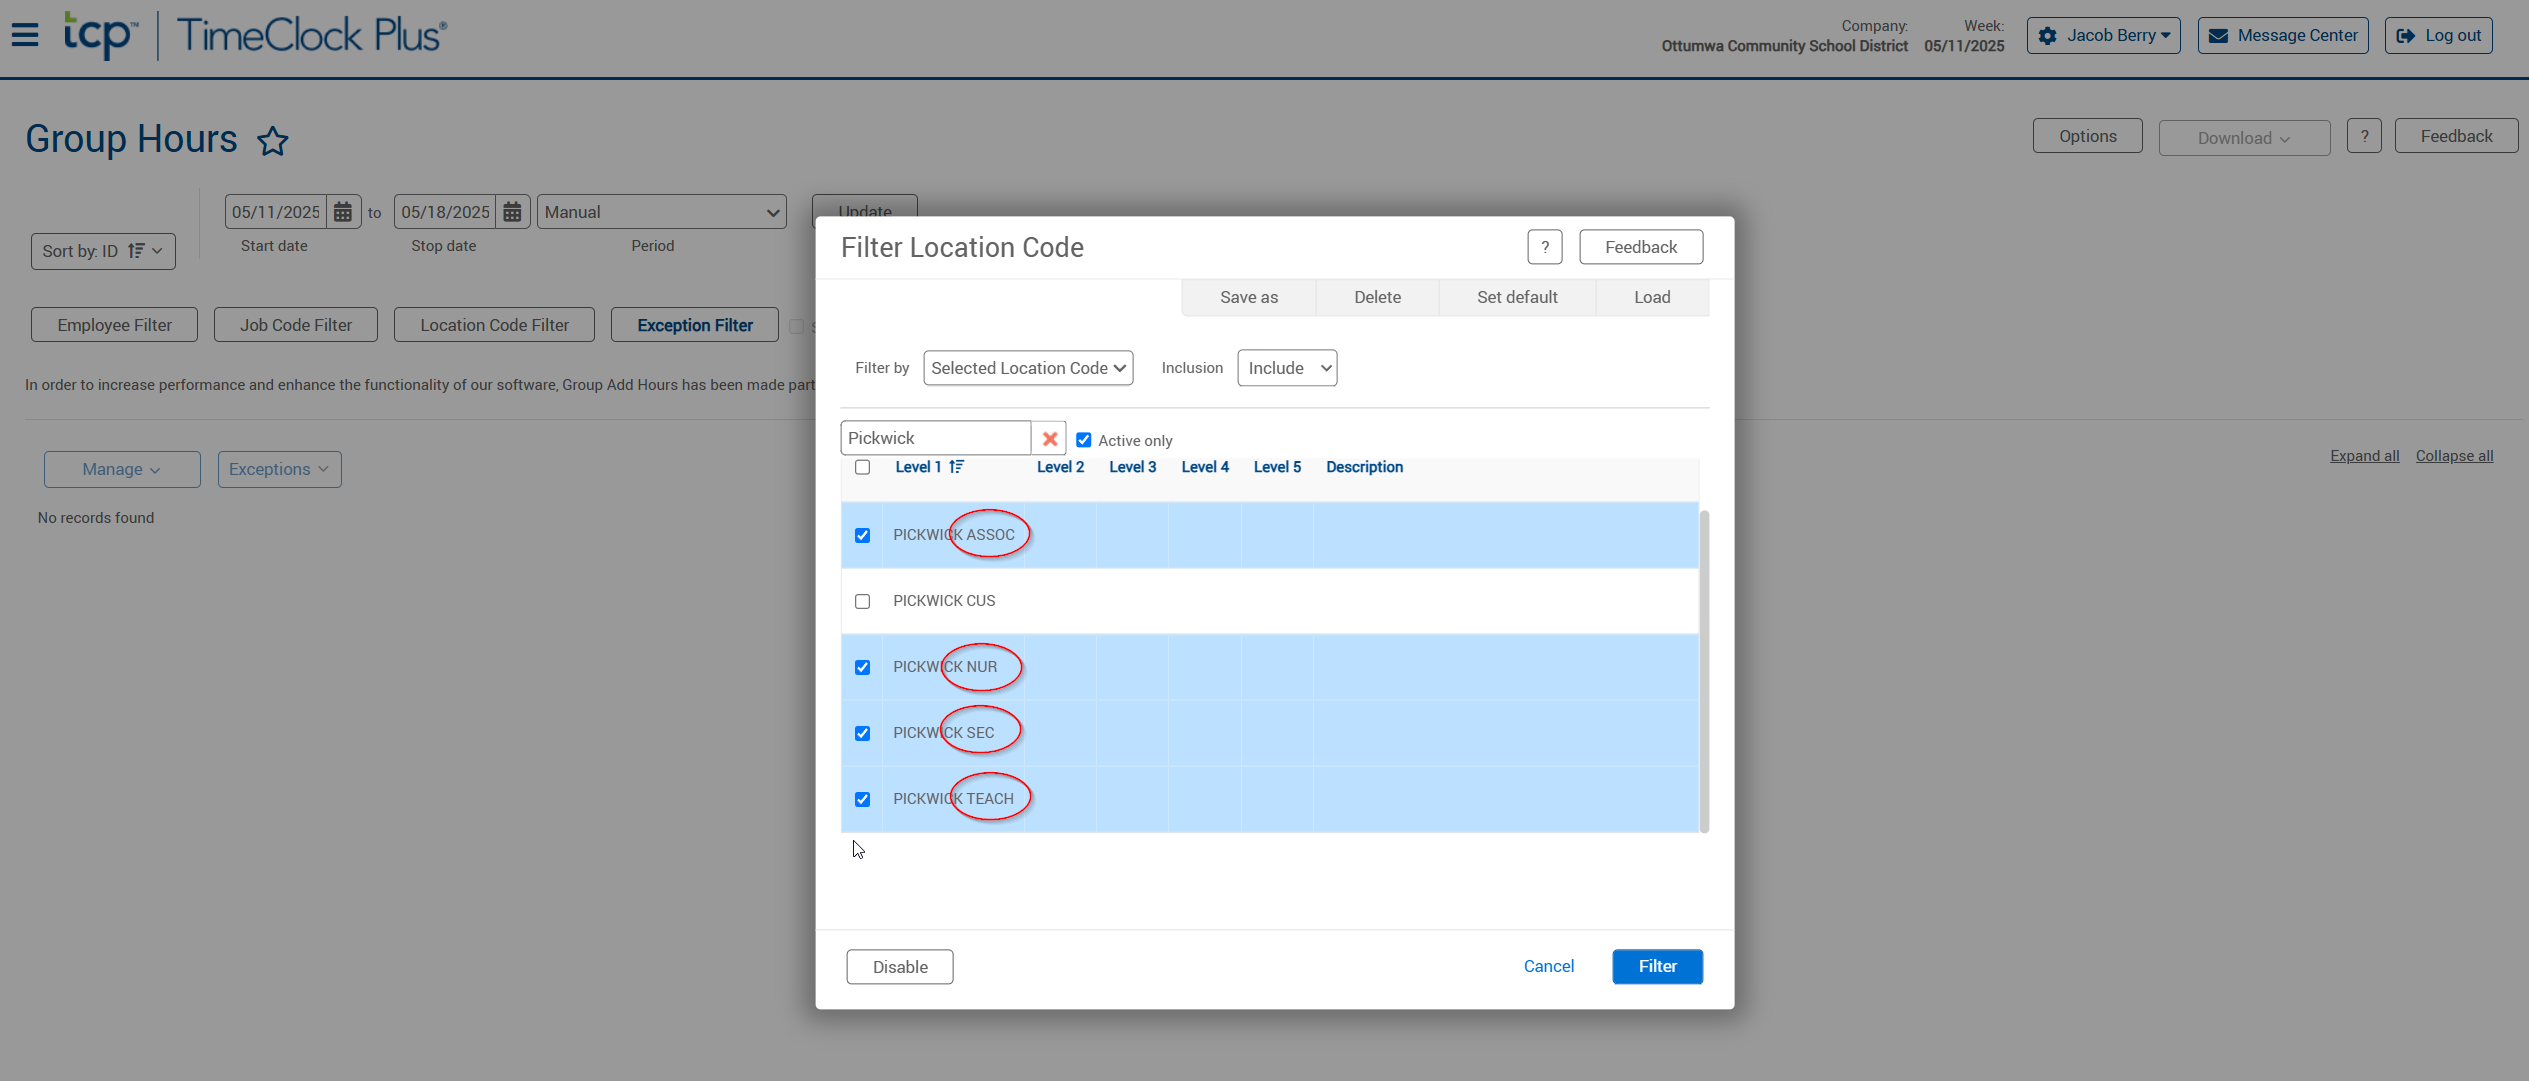The image size is (2529, 1081).
Task: Open the Inclusion Include dropdown
Action: point(1286,368)
